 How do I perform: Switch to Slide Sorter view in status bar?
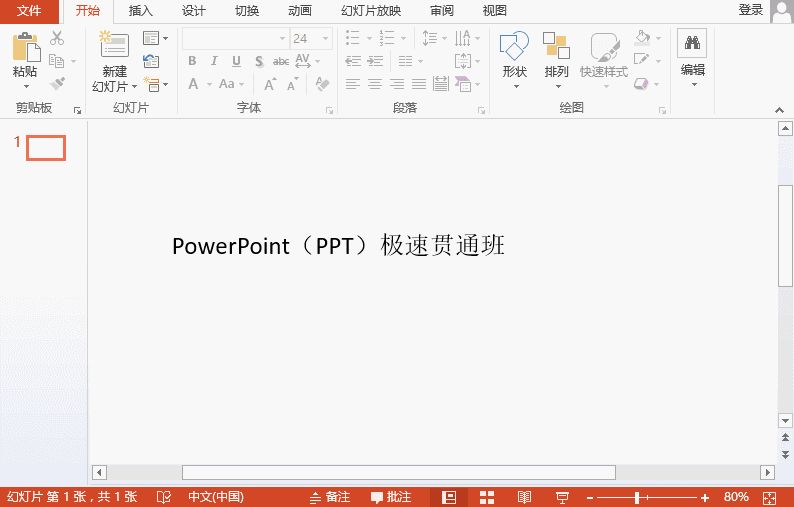(488, 497)
